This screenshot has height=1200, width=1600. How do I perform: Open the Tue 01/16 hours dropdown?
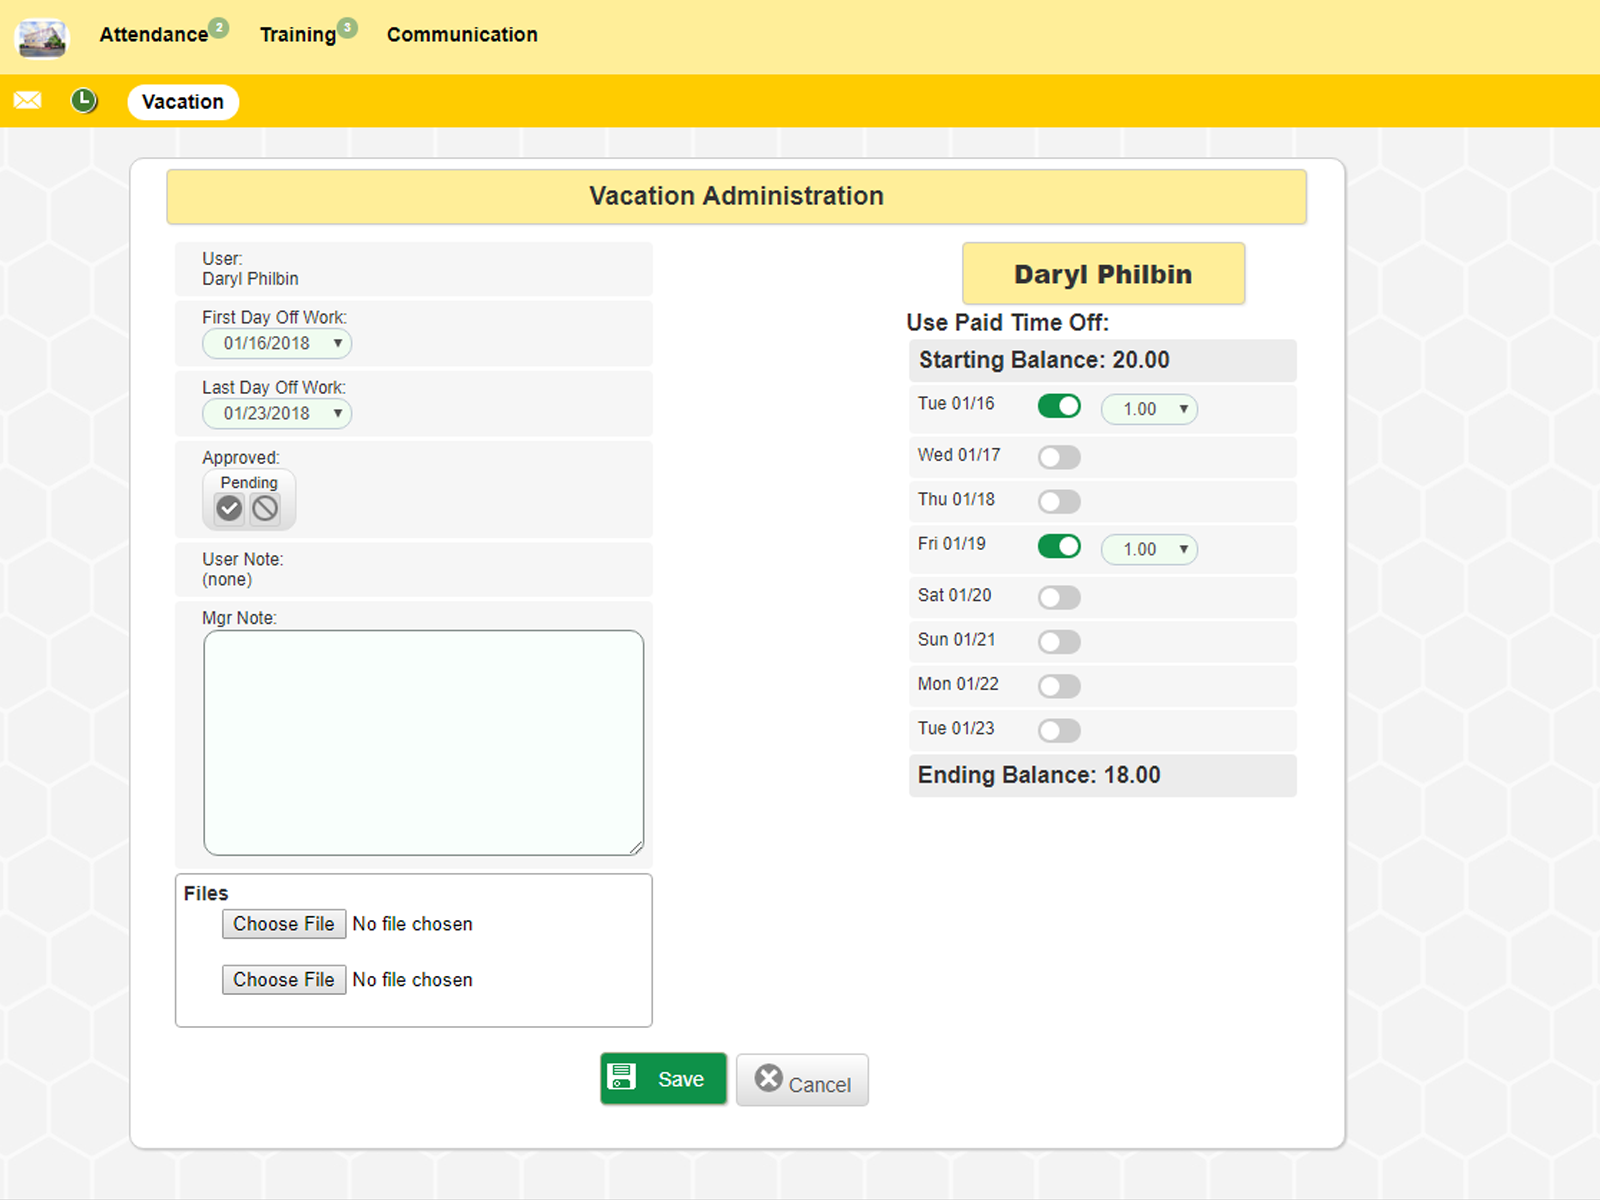click(1149, 409)
